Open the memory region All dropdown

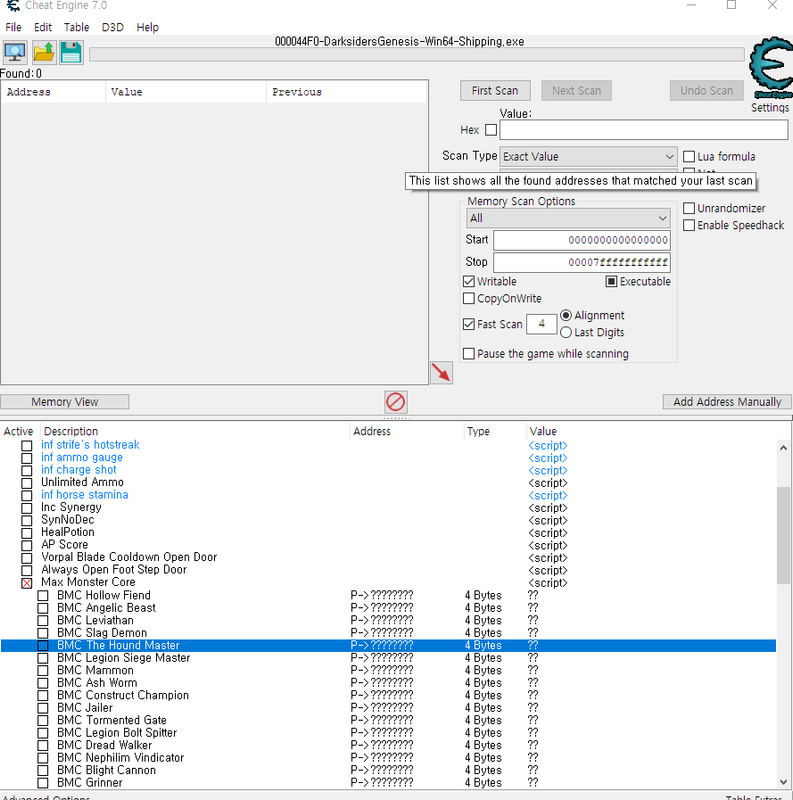click(568, 218)
